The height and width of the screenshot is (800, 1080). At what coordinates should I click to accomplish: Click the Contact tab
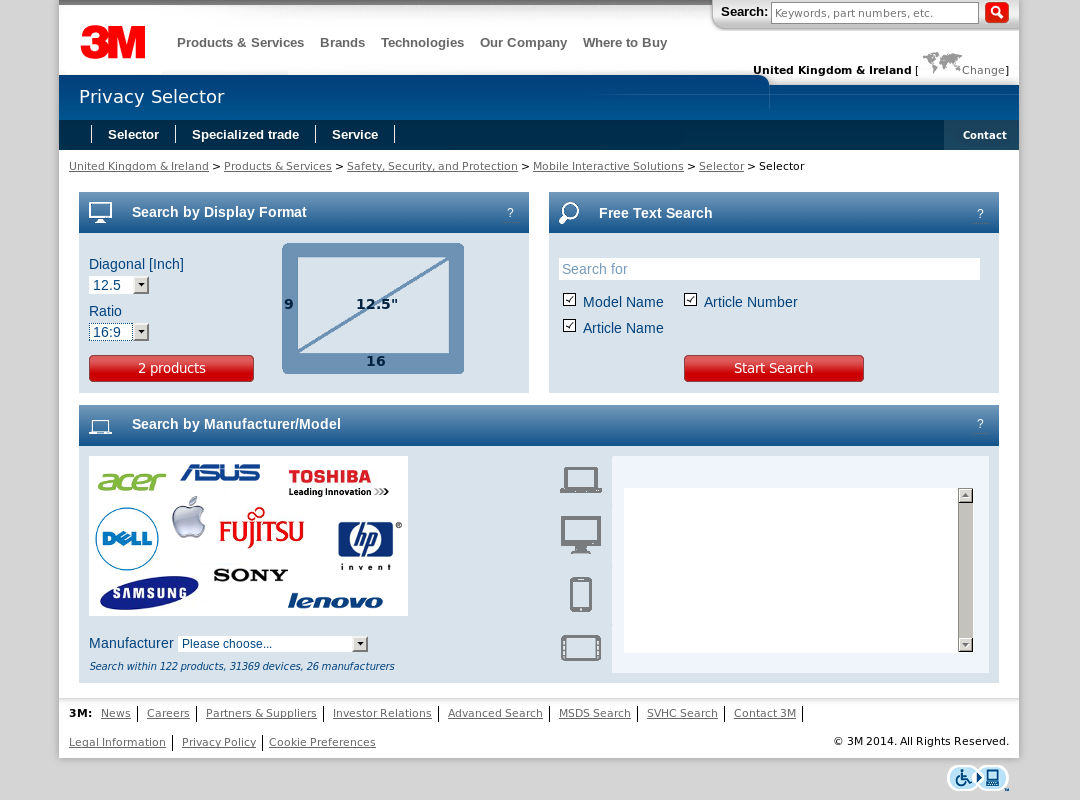984,135
